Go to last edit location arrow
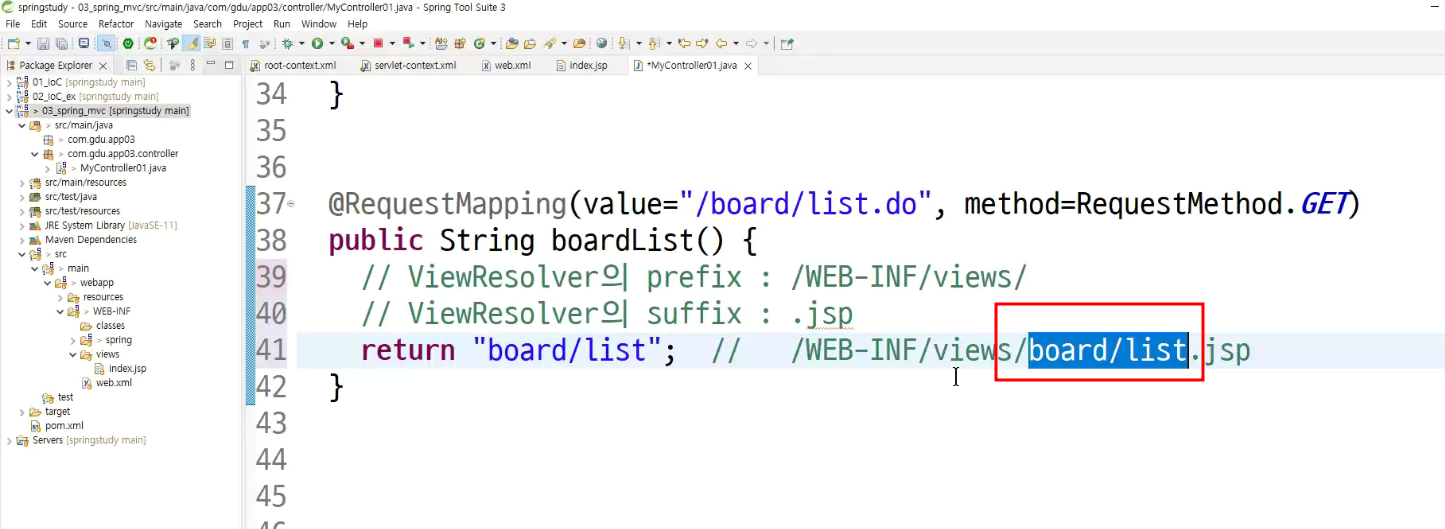Viewport: 1445px width, 529px height. pyautogui.click(x=685, y=43)
